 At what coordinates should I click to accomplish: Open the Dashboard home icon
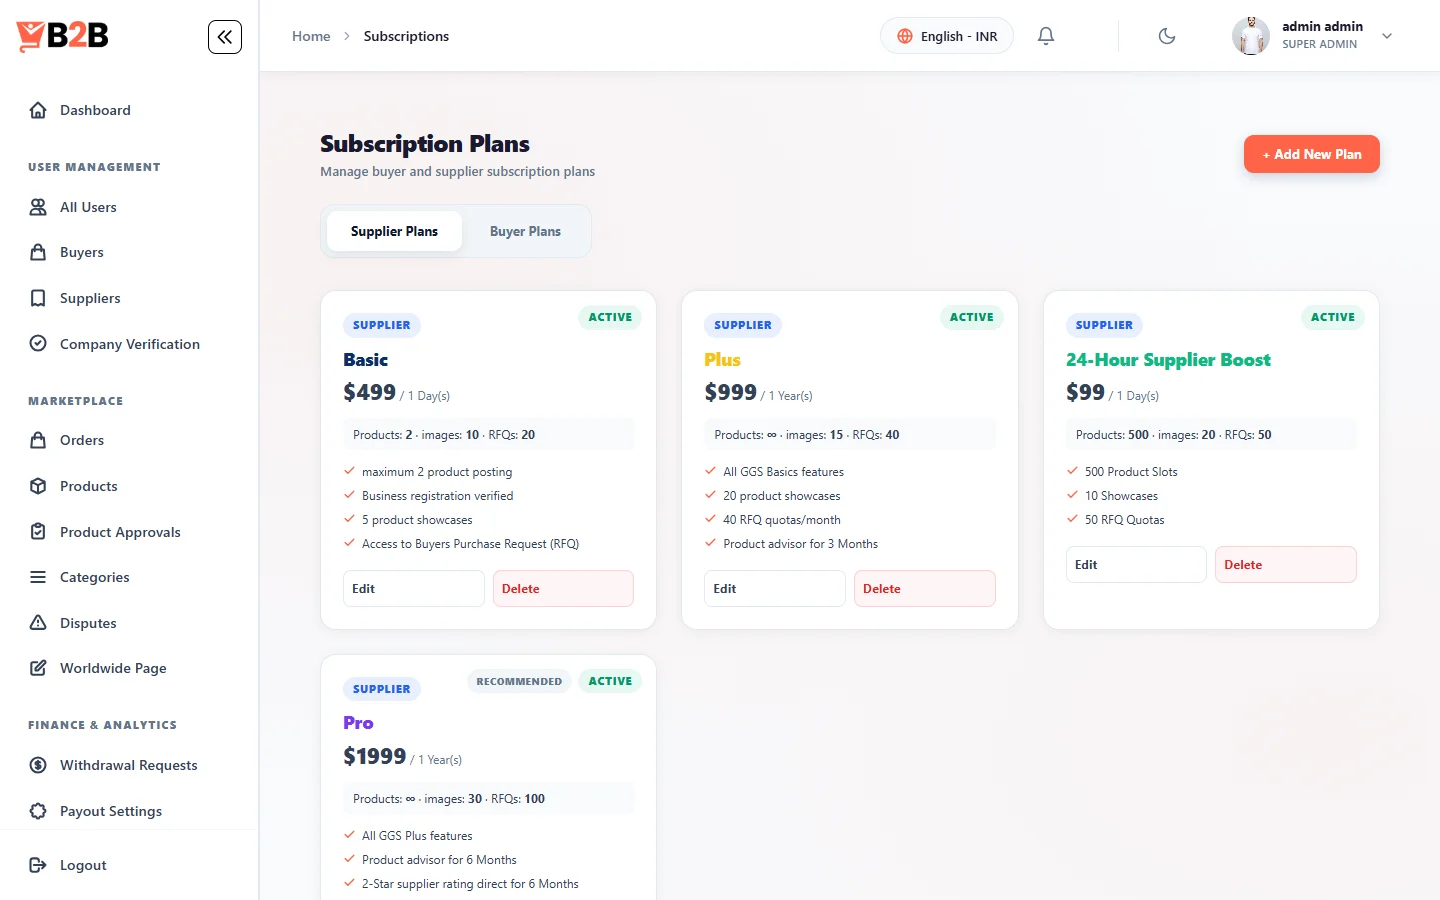click(x=38, y=110)
